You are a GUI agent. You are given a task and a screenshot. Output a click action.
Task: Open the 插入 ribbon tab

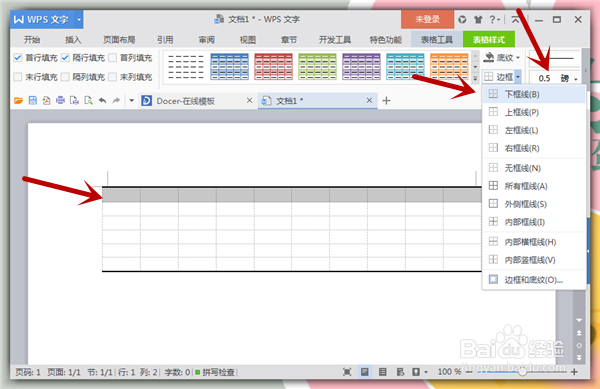73,40
